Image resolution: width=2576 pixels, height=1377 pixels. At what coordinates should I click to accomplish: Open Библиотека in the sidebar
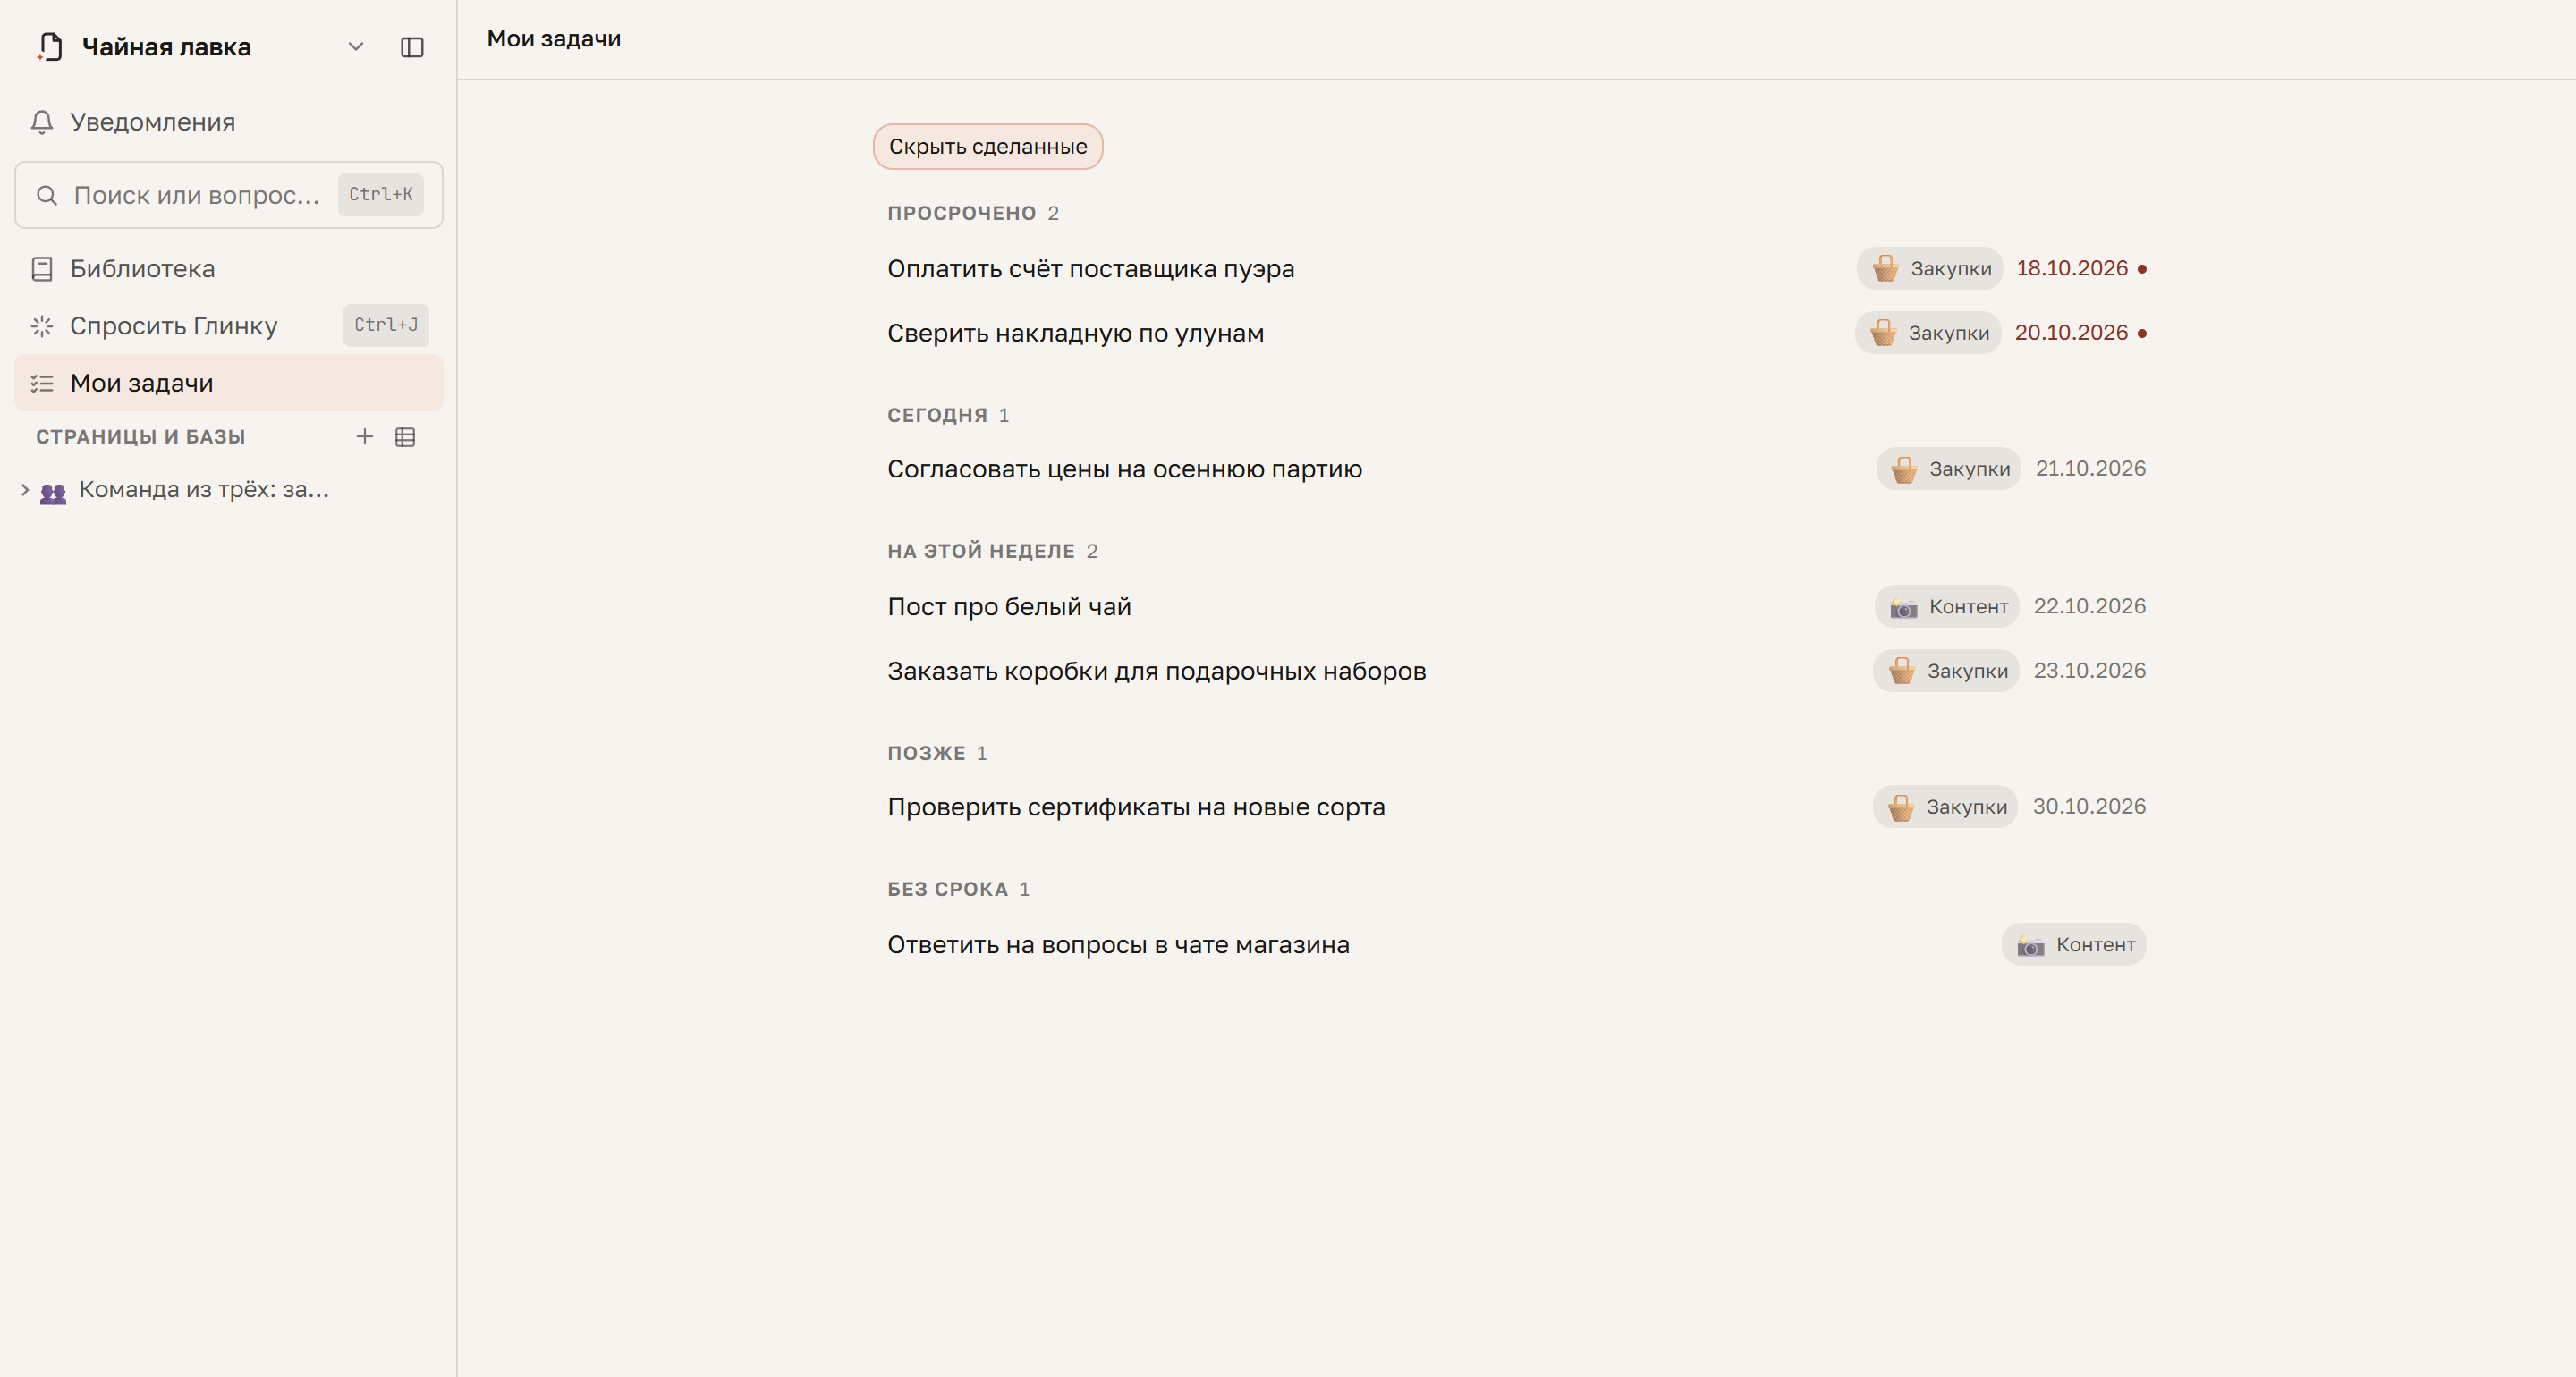point(229,269)
